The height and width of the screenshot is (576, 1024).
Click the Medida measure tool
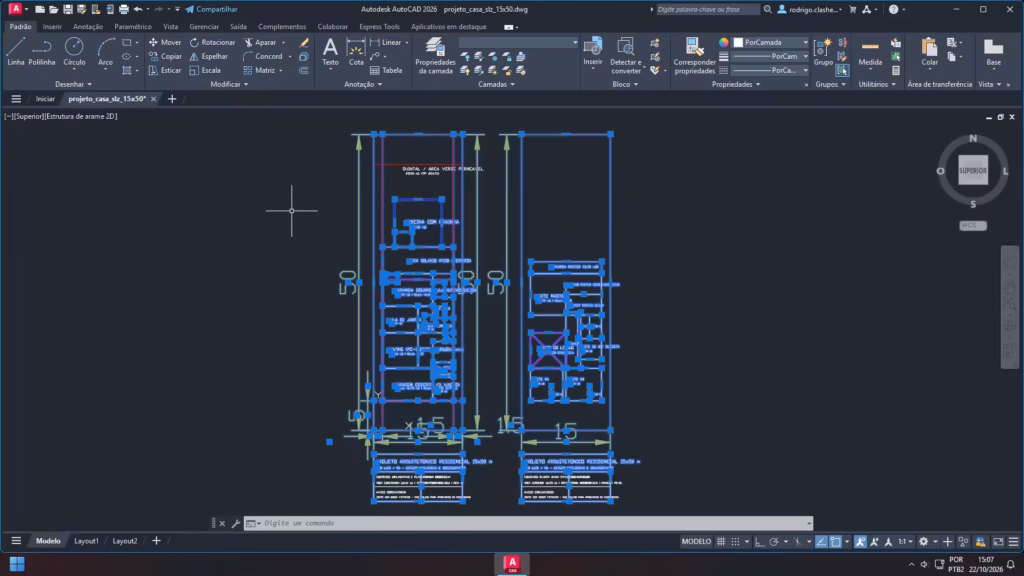(870, 52)
